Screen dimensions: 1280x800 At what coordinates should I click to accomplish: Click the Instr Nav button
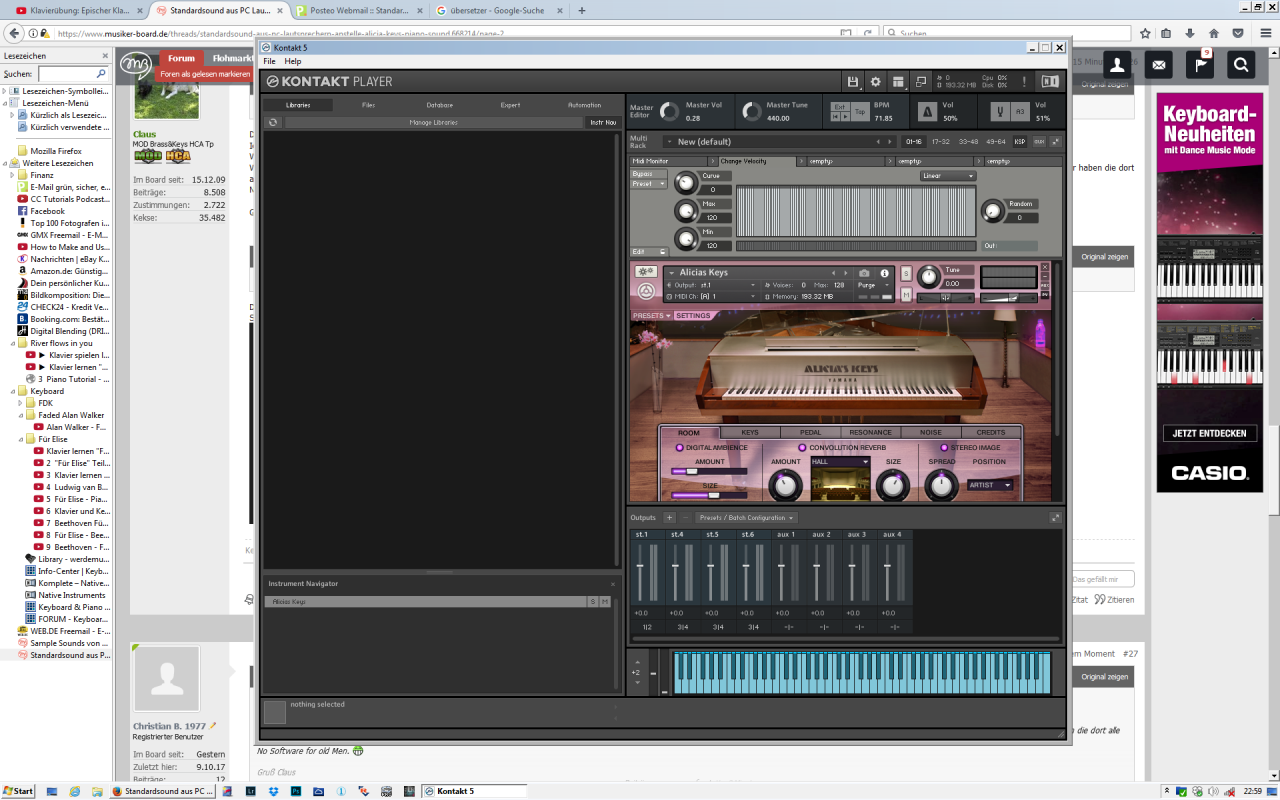pyautogui.click(x=603, y=122)
